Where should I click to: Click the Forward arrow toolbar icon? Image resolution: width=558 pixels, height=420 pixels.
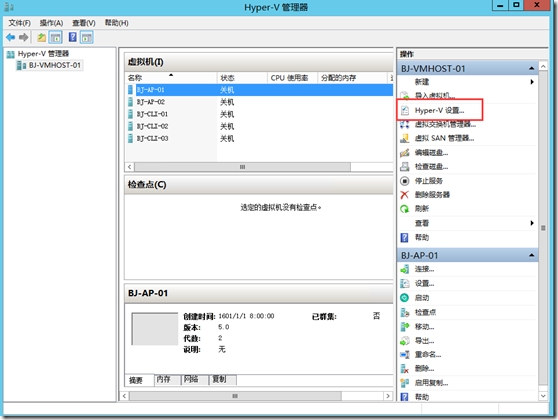[x=23, y=37]
